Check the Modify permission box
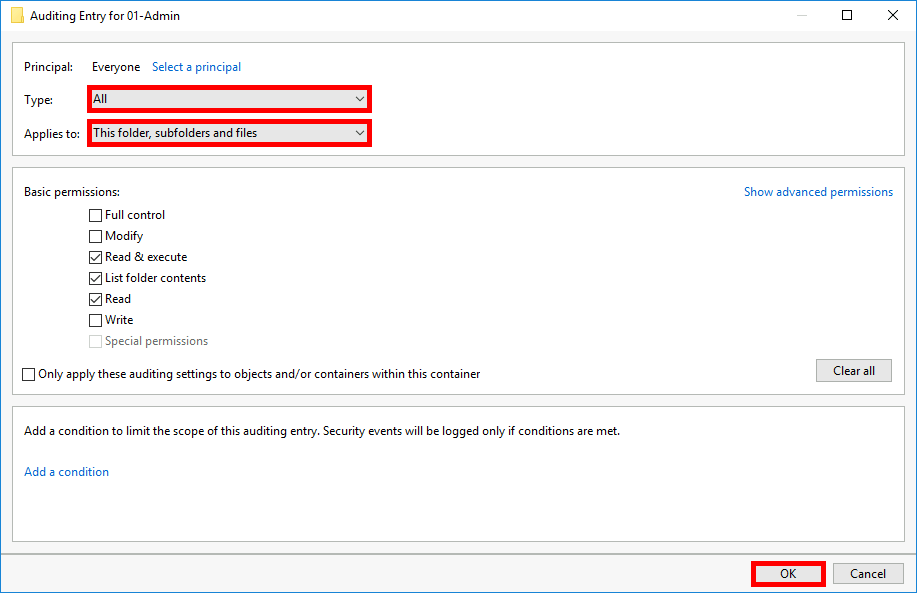Image resolution: width=917 pixels, height=593 pixels. pos(95,235)
